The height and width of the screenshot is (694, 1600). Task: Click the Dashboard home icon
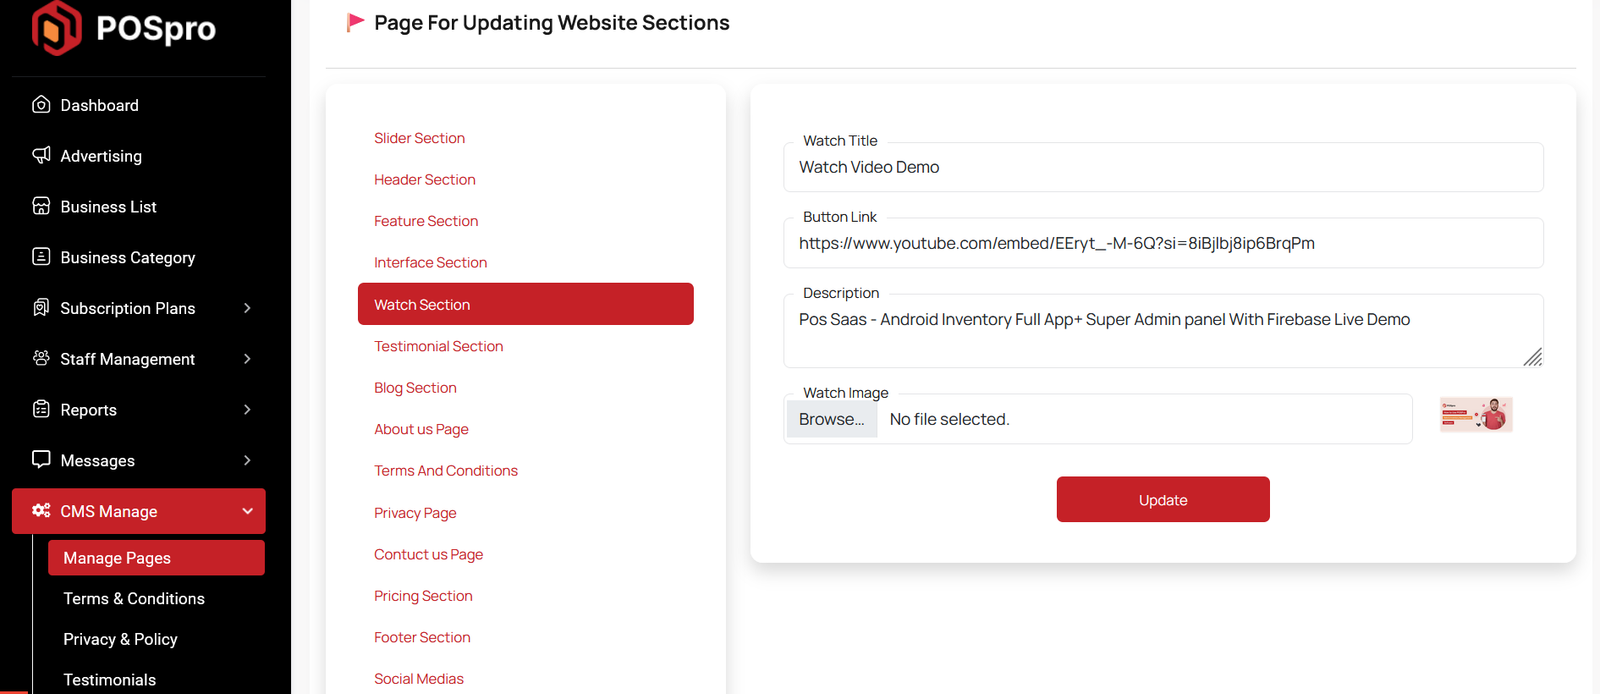point(41,105)
